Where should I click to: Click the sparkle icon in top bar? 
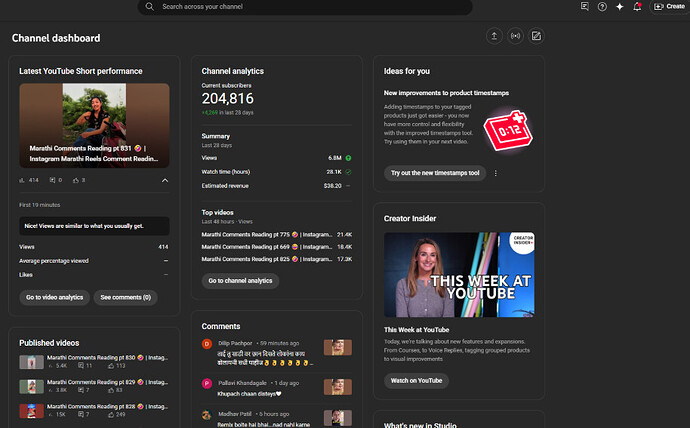618,6
